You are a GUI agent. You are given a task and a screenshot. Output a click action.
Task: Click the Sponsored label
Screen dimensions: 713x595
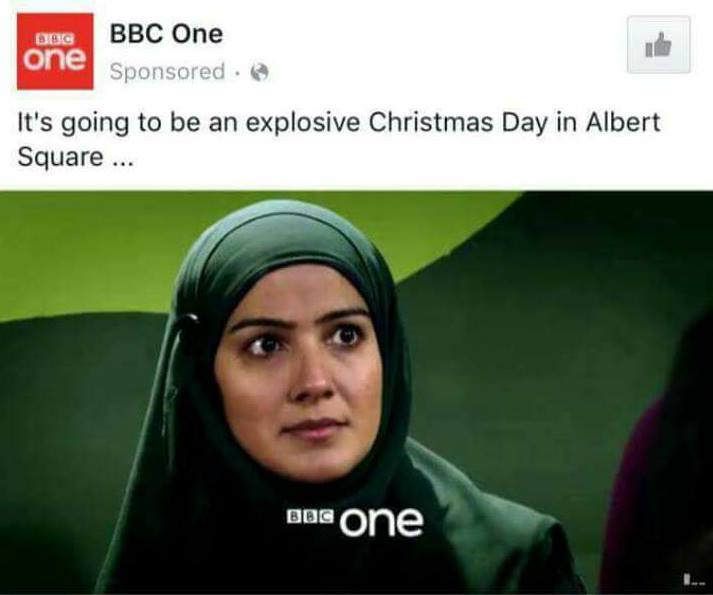click(x=167, y=71)
